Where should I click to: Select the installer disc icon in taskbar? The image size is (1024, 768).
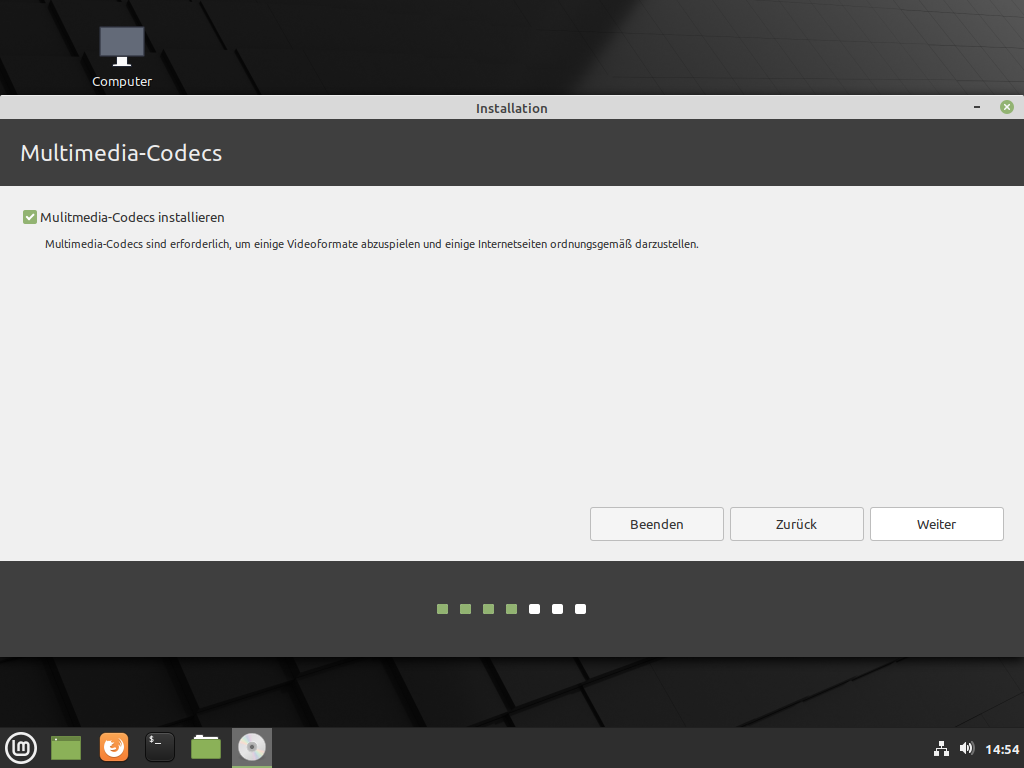tap(252, 747)
